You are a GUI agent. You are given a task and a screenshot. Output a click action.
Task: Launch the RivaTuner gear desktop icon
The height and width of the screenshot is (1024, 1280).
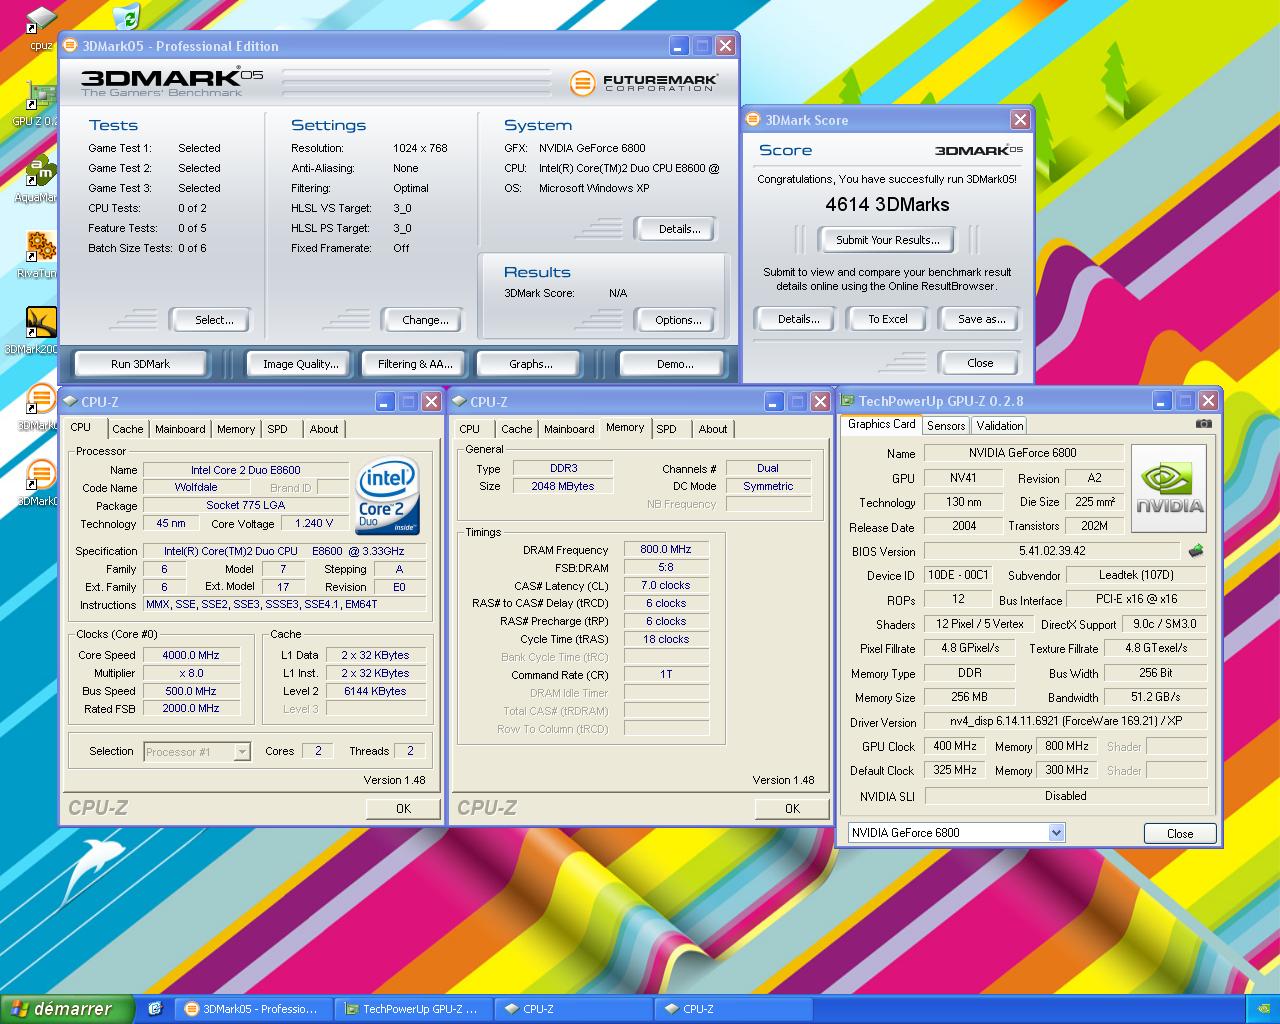point(38,254)
